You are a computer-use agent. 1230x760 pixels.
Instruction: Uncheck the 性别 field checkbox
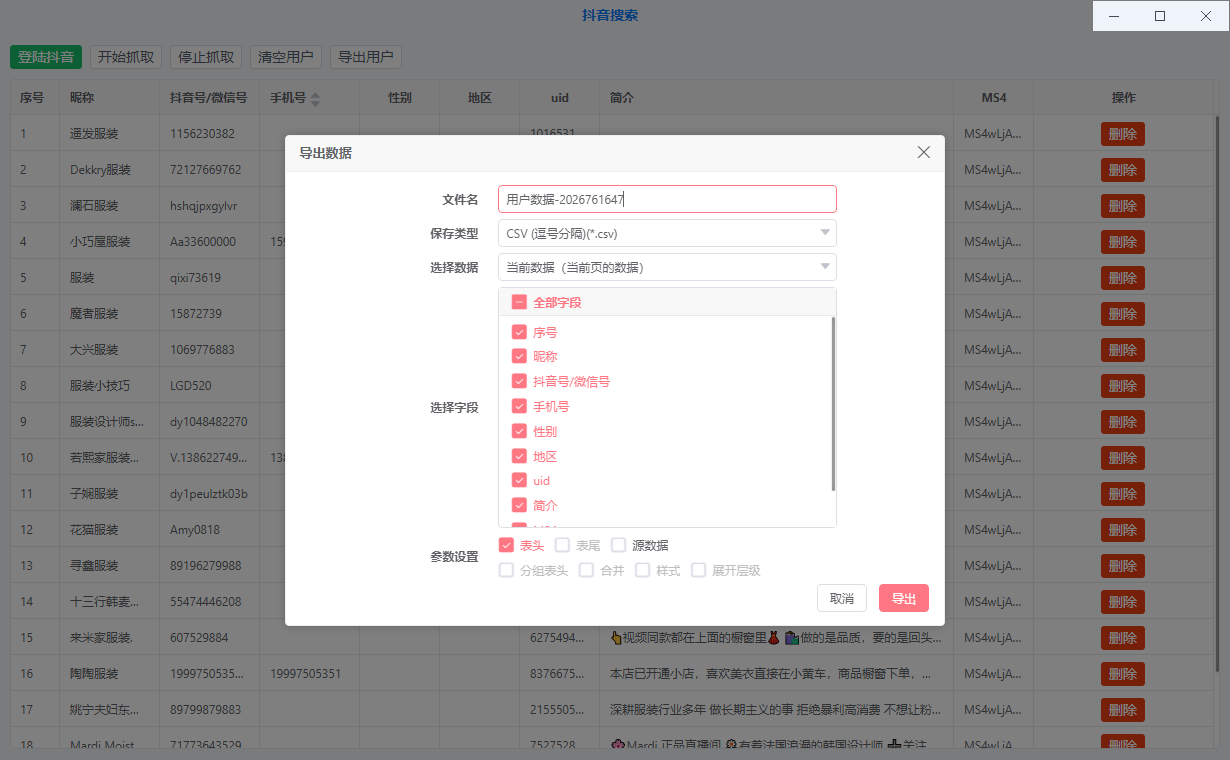click(x=519, y=431)
